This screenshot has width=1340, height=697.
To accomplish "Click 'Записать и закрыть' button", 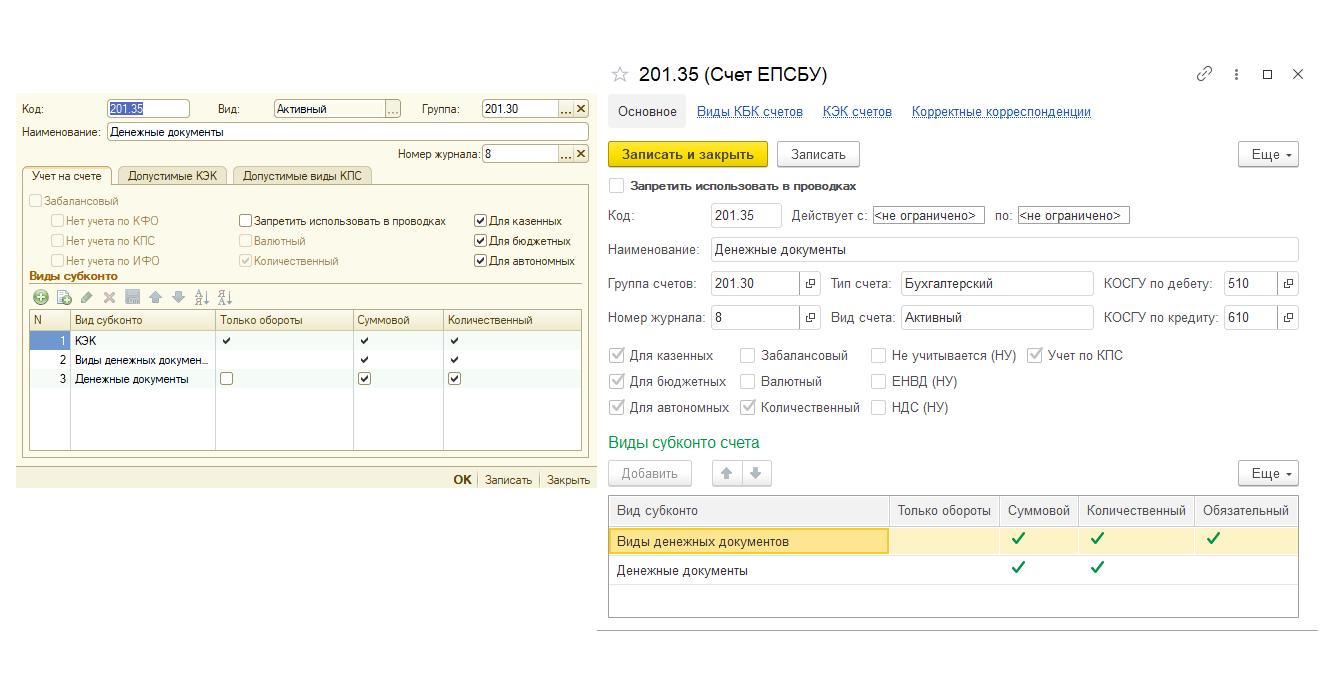I will coord(687,155).
